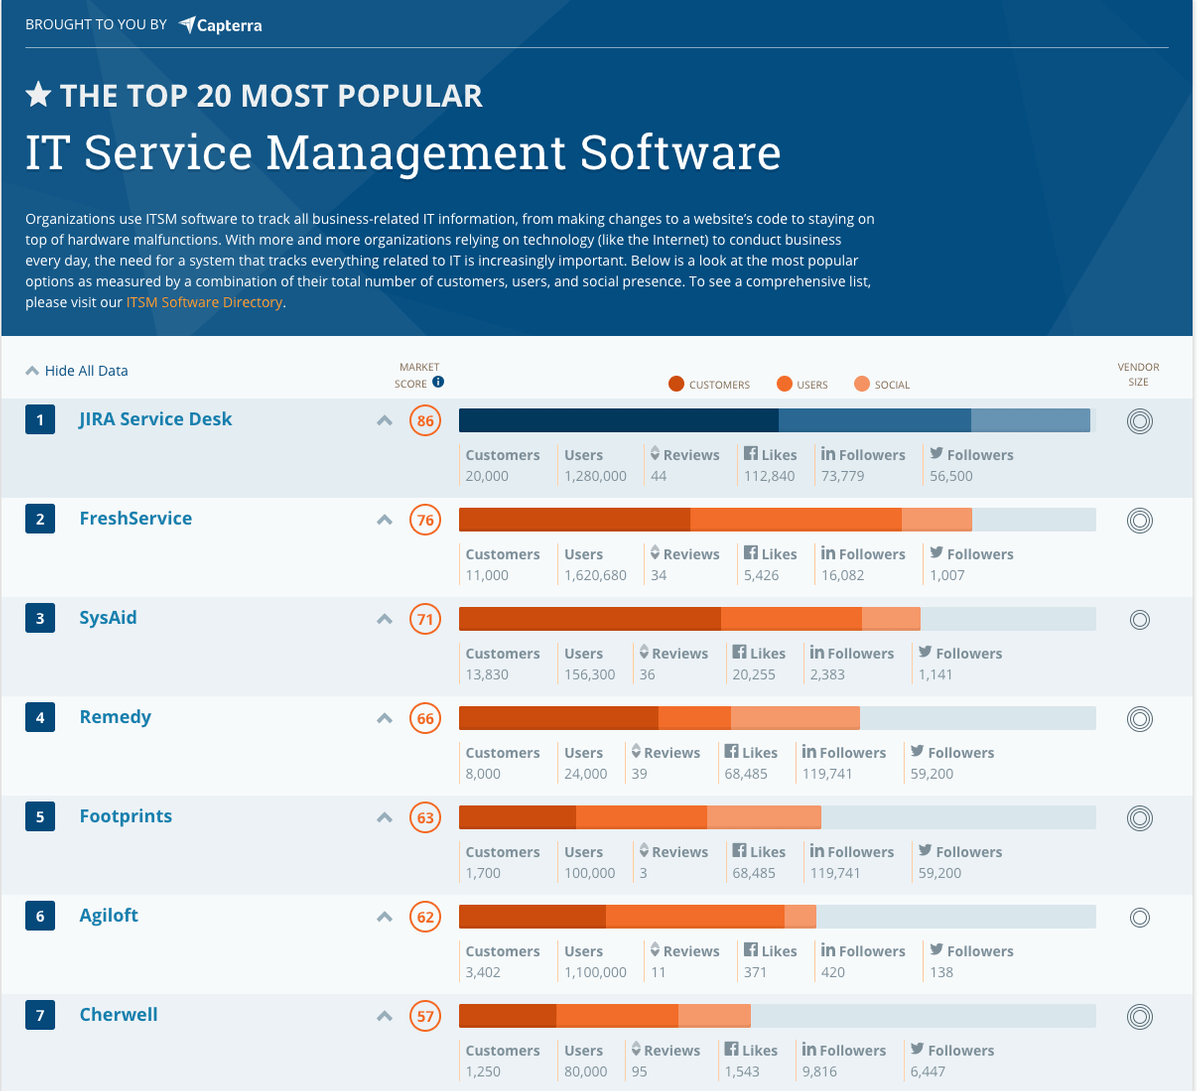The width and height of the screenshot is (1200, 1091).
Task: Collapse Cherwell data chevron
Action: coord(384,1015)
